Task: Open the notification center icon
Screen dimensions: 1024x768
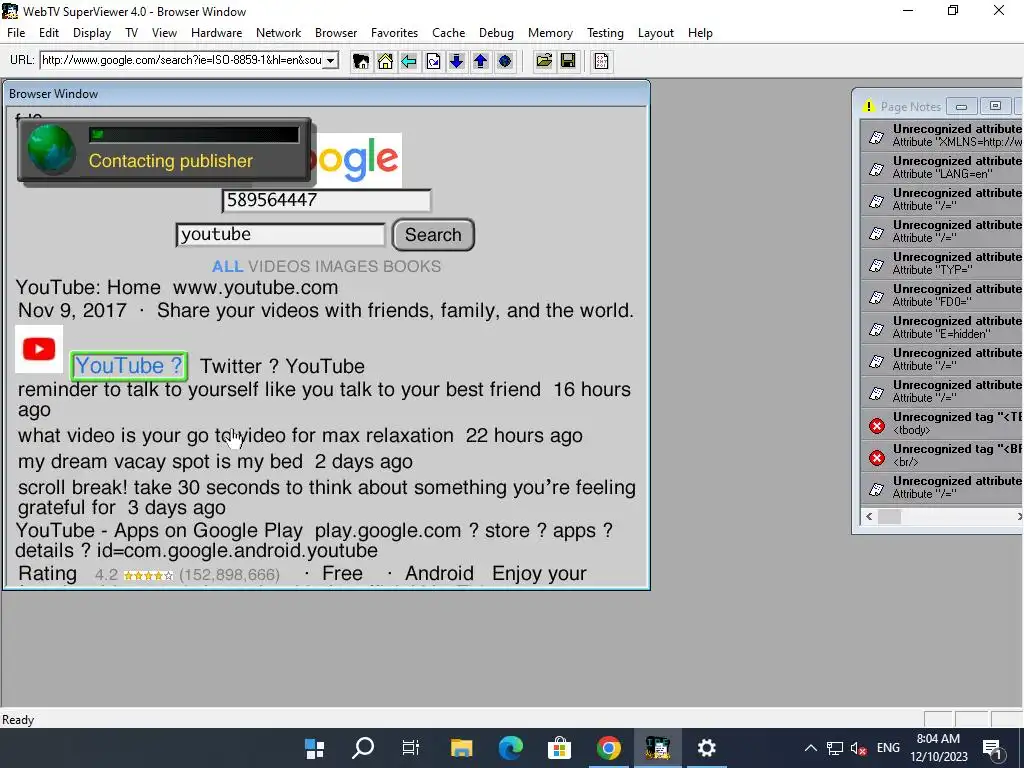Action: [x=993, y=748]
